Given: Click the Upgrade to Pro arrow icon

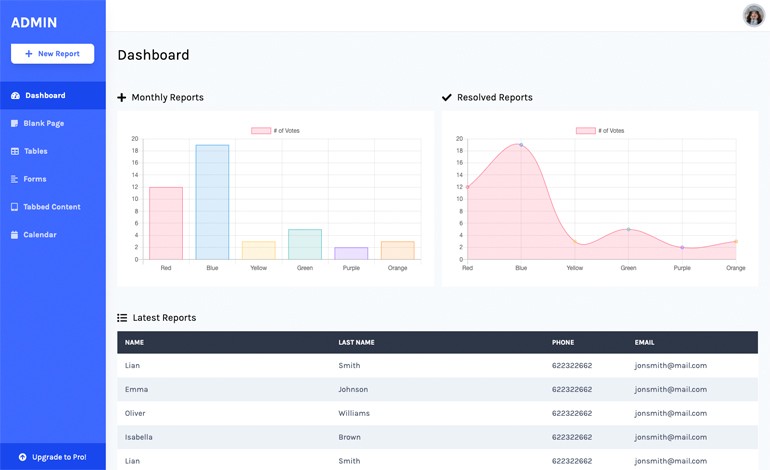Looking at the screenshot, I should click(23, 457).
